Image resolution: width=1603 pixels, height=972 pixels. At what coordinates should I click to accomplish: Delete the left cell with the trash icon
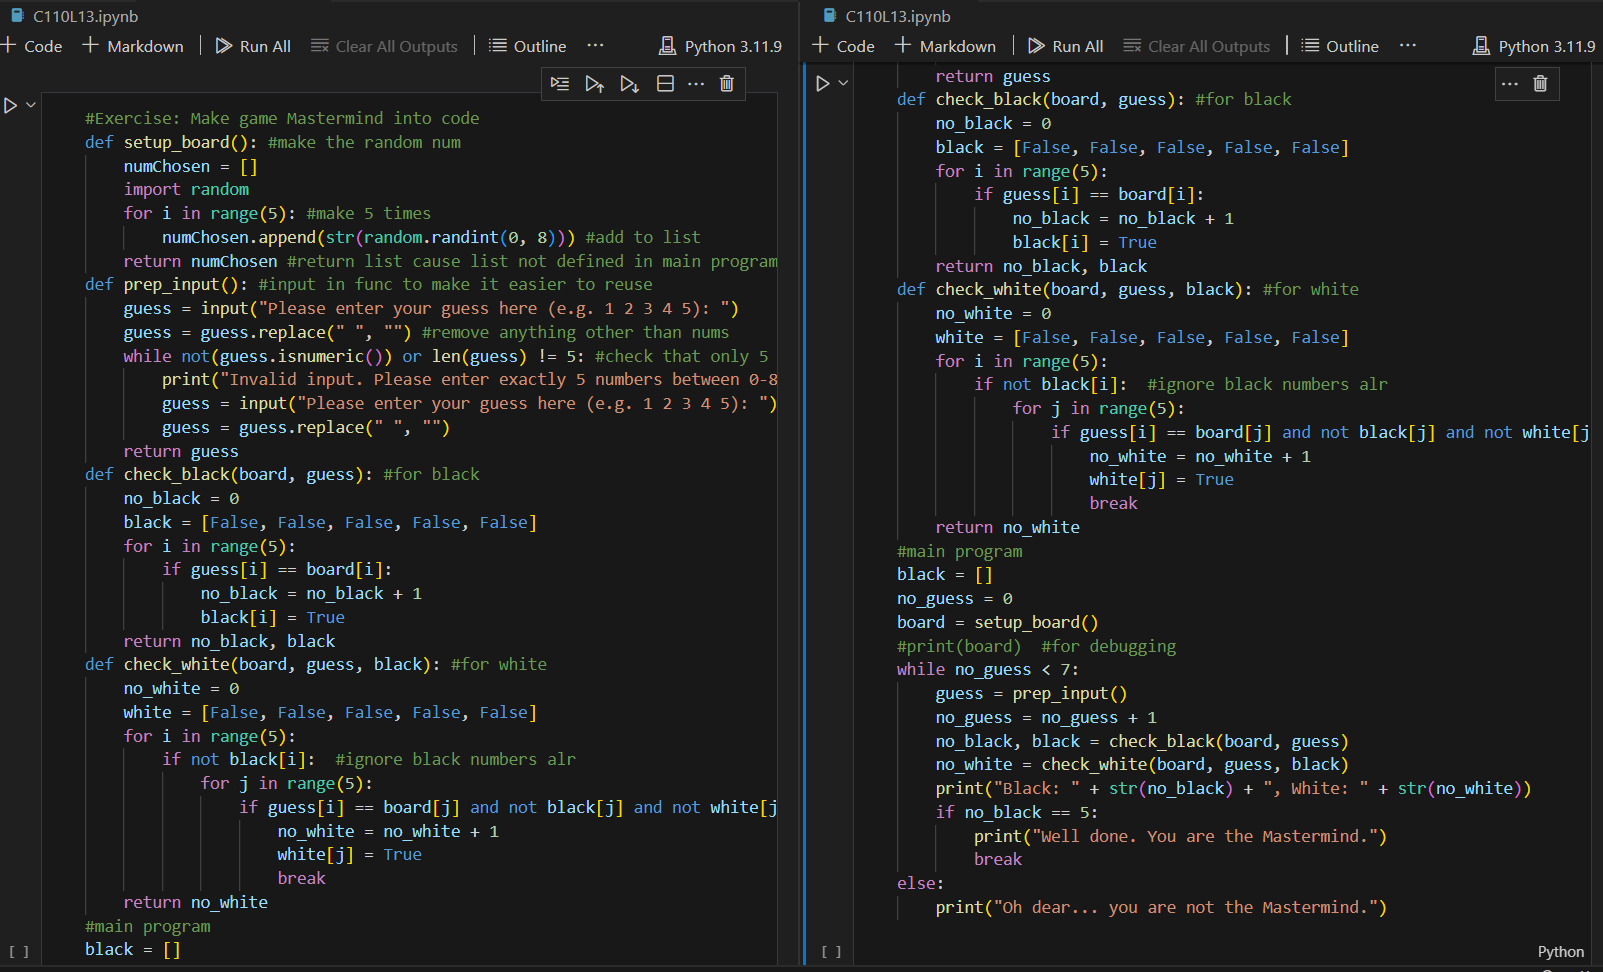pyautogui.click(x=727, y=84)
